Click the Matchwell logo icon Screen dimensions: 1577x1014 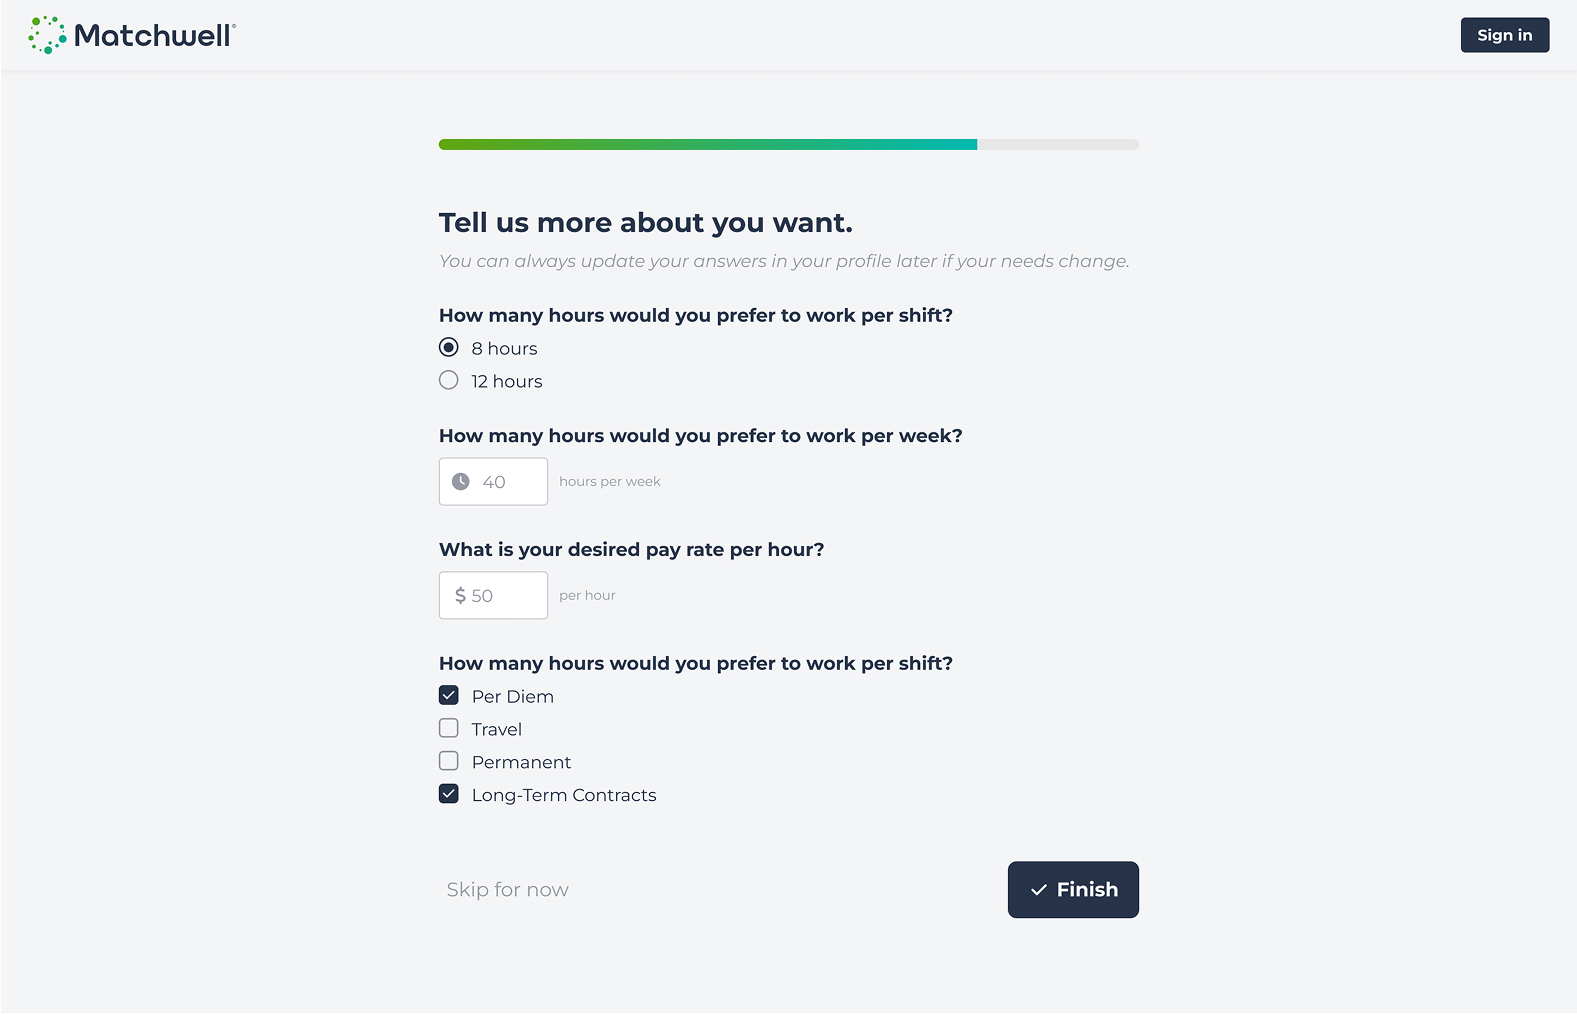(47, 35)
